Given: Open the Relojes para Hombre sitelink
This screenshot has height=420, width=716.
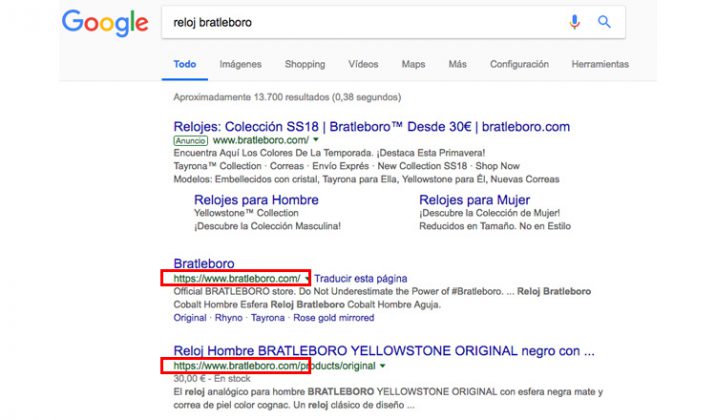Looking at the screenshot, I should tap(256, 200).
